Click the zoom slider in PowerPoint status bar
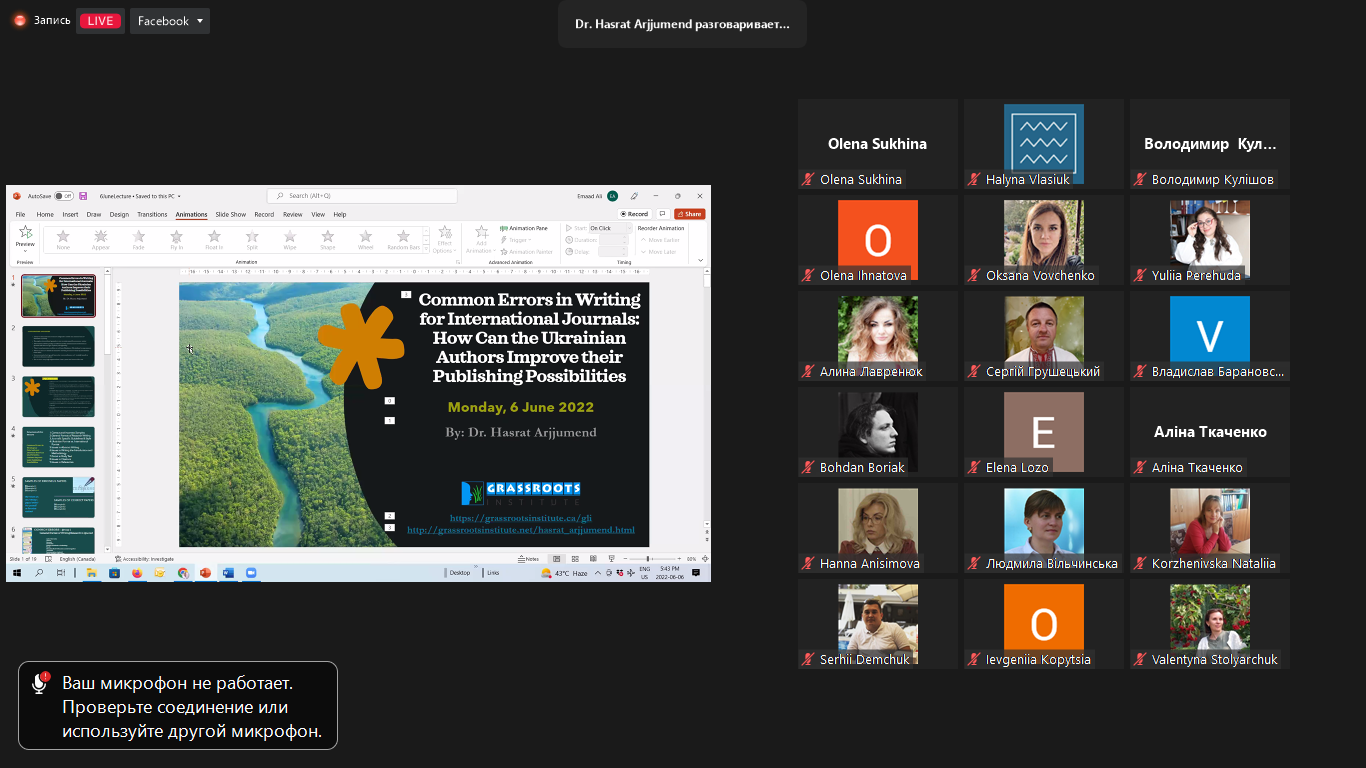Viewport: 1366px width, 768px height. (648, 559)
